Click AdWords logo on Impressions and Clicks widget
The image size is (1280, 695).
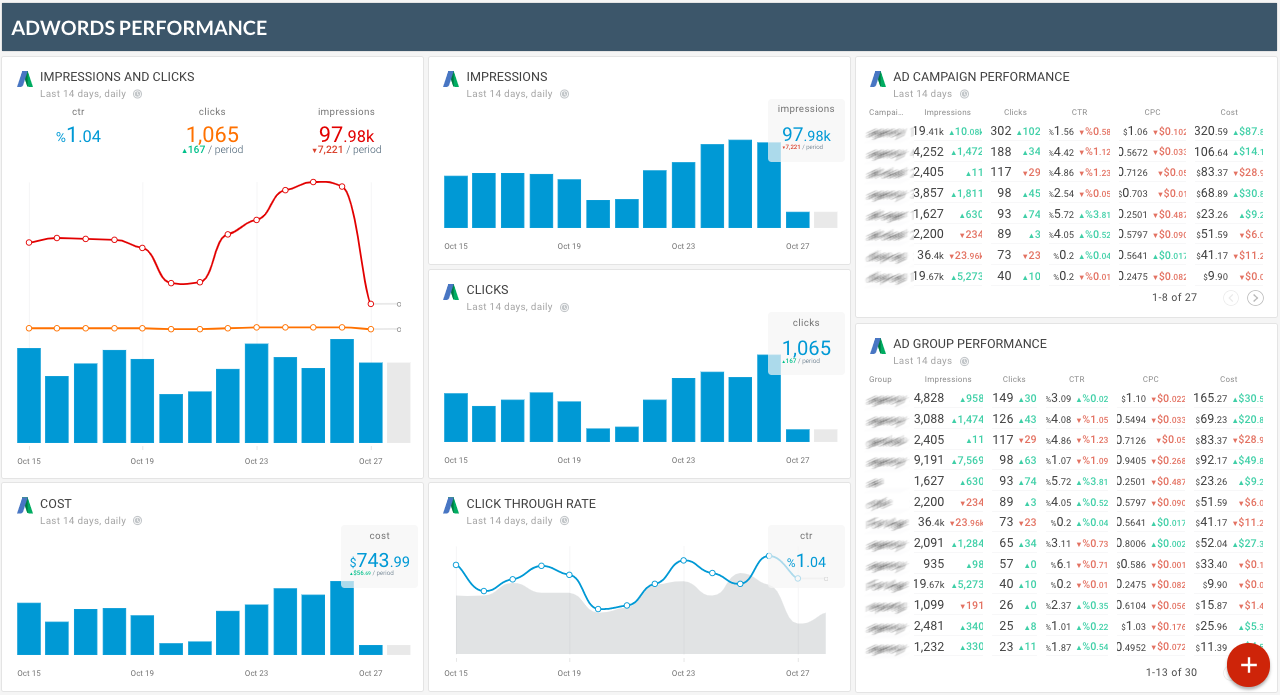tap(25, 78)
